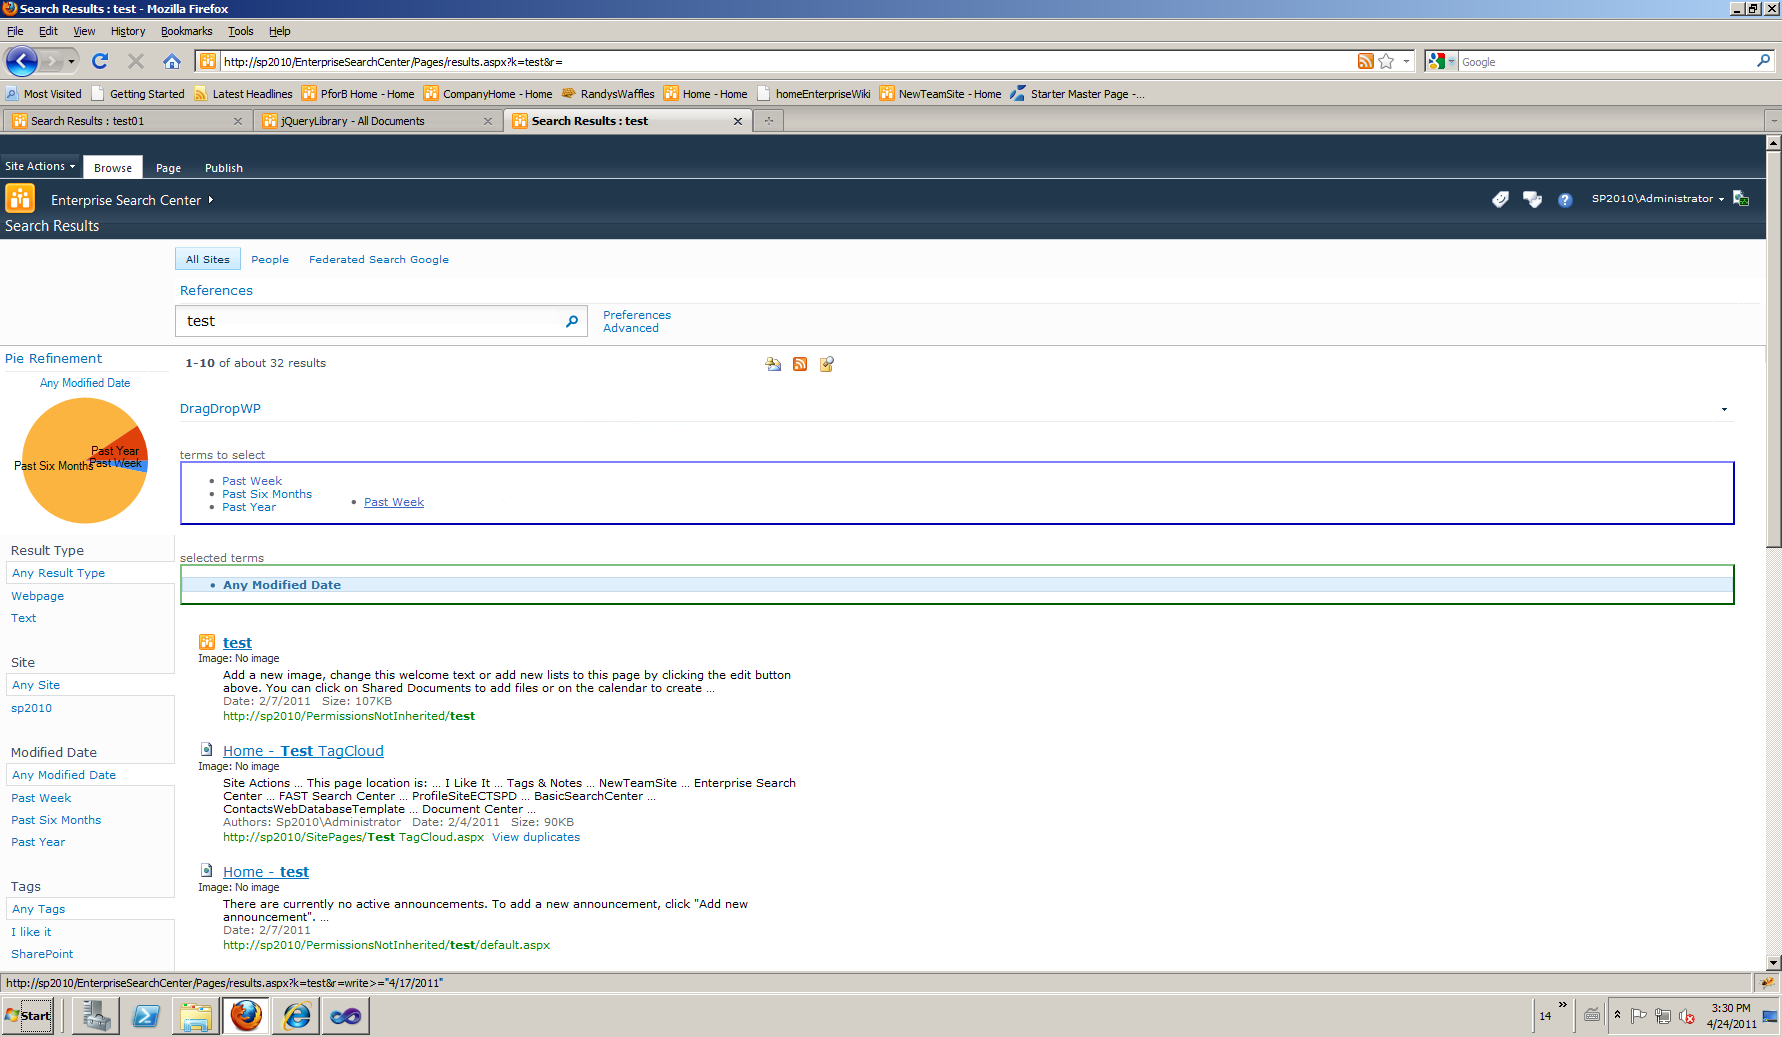Image resolution: width=1782 pixels, height=1037 pixels.
Task: Open Firefox from the taskbar
Action: 246,1016
